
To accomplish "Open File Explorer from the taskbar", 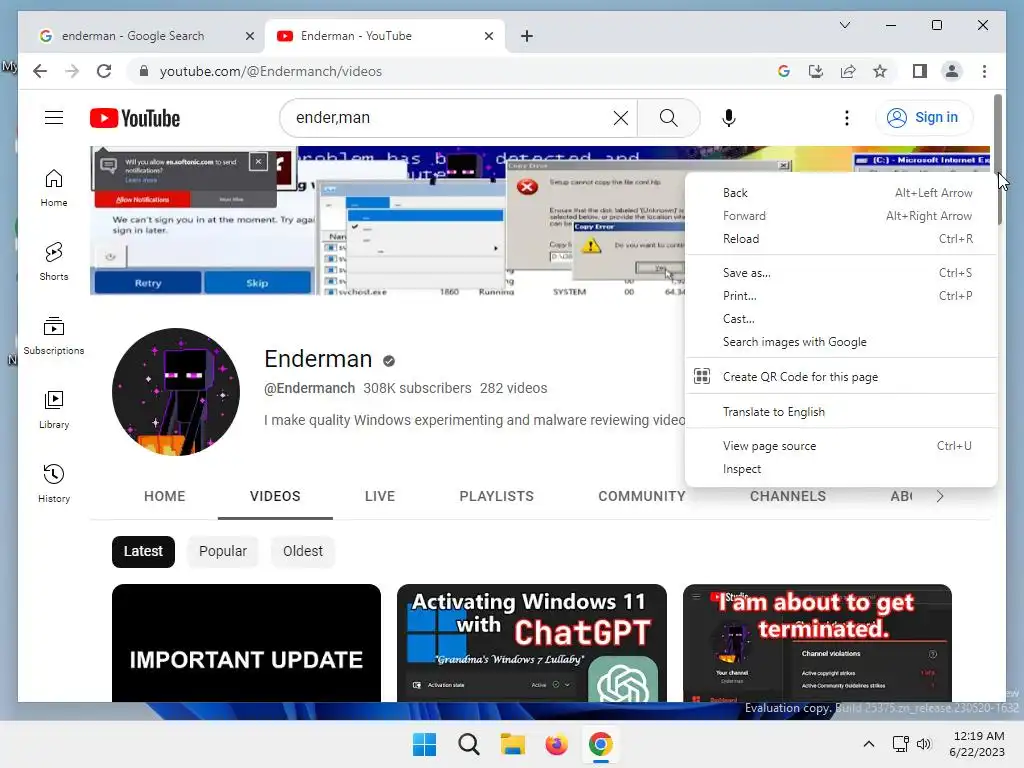I will [x=513, y=744].
